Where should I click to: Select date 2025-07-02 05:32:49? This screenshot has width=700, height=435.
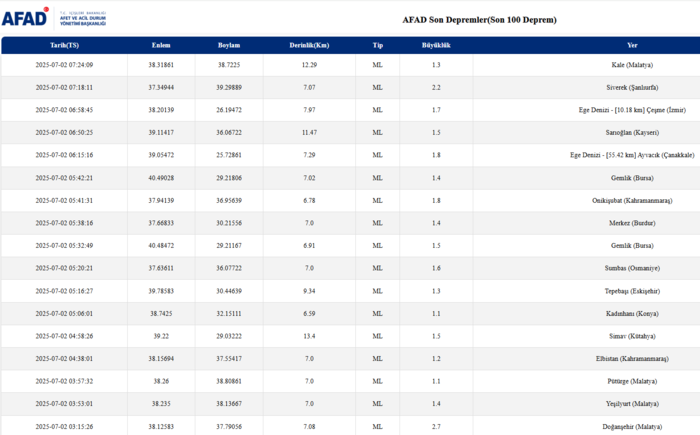click(64, 246)
